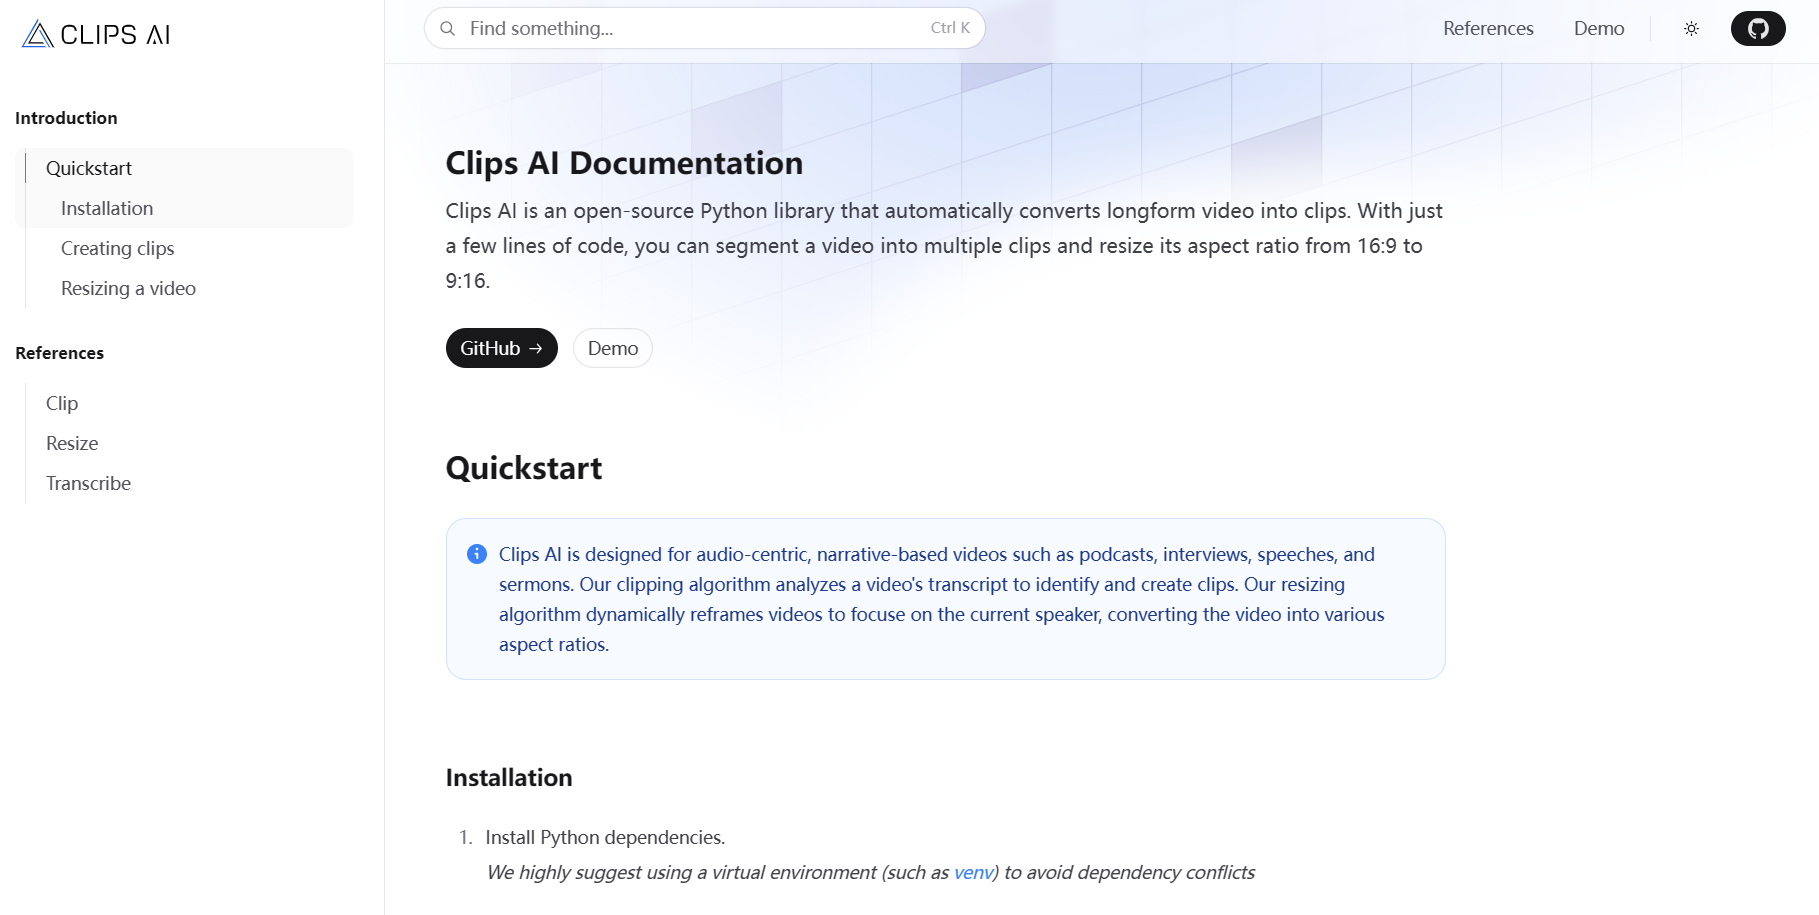Click the search magnifier icon
The height and width of the screenshot is (915, 1819).
pyautogui.click(x=448, y=29)
